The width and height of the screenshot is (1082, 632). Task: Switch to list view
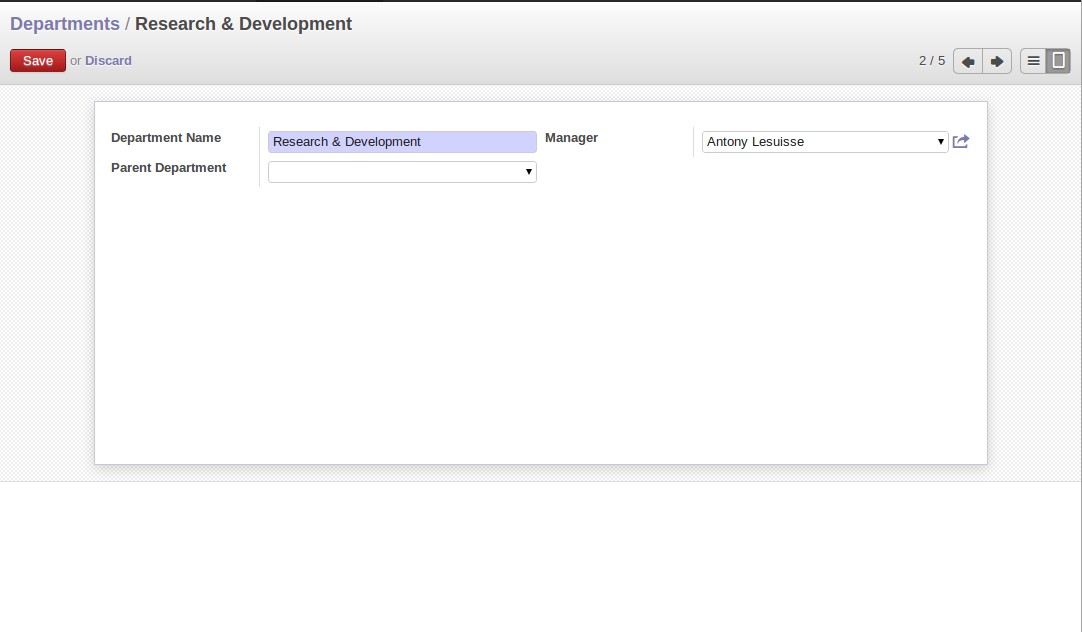pos(1033,61)
